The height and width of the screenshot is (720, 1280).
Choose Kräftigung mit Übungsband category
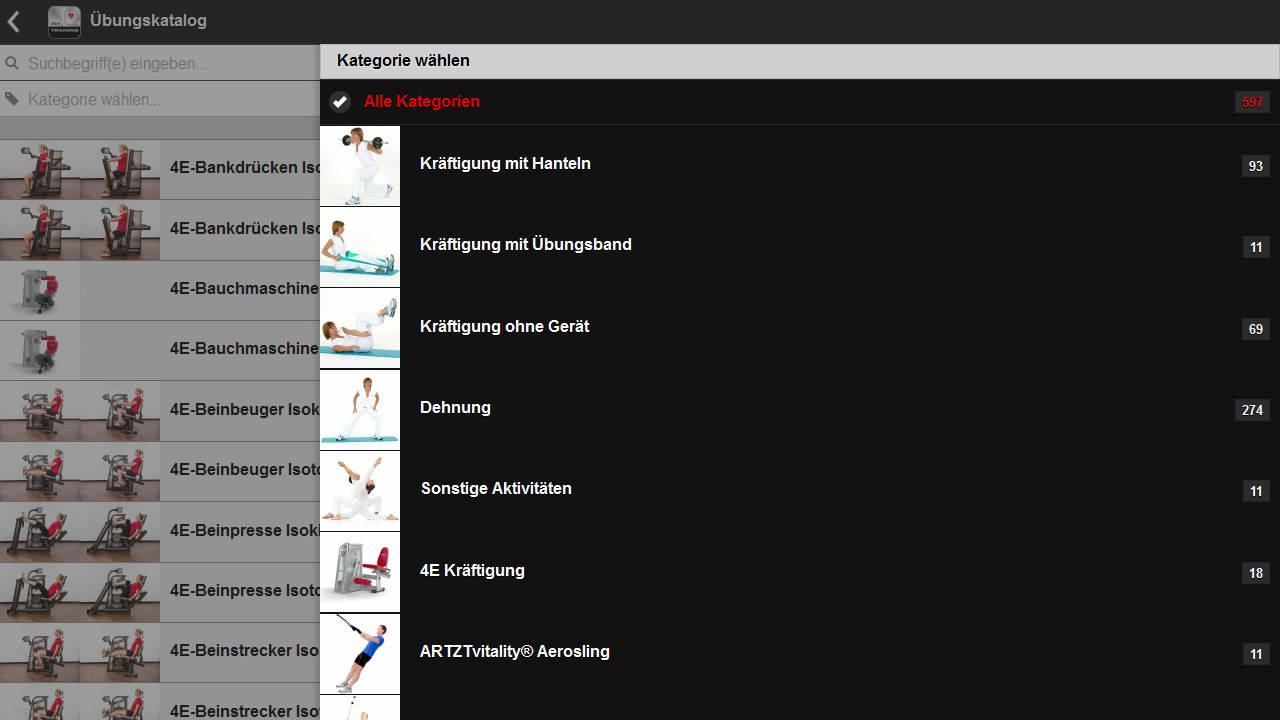coord(800,247)
